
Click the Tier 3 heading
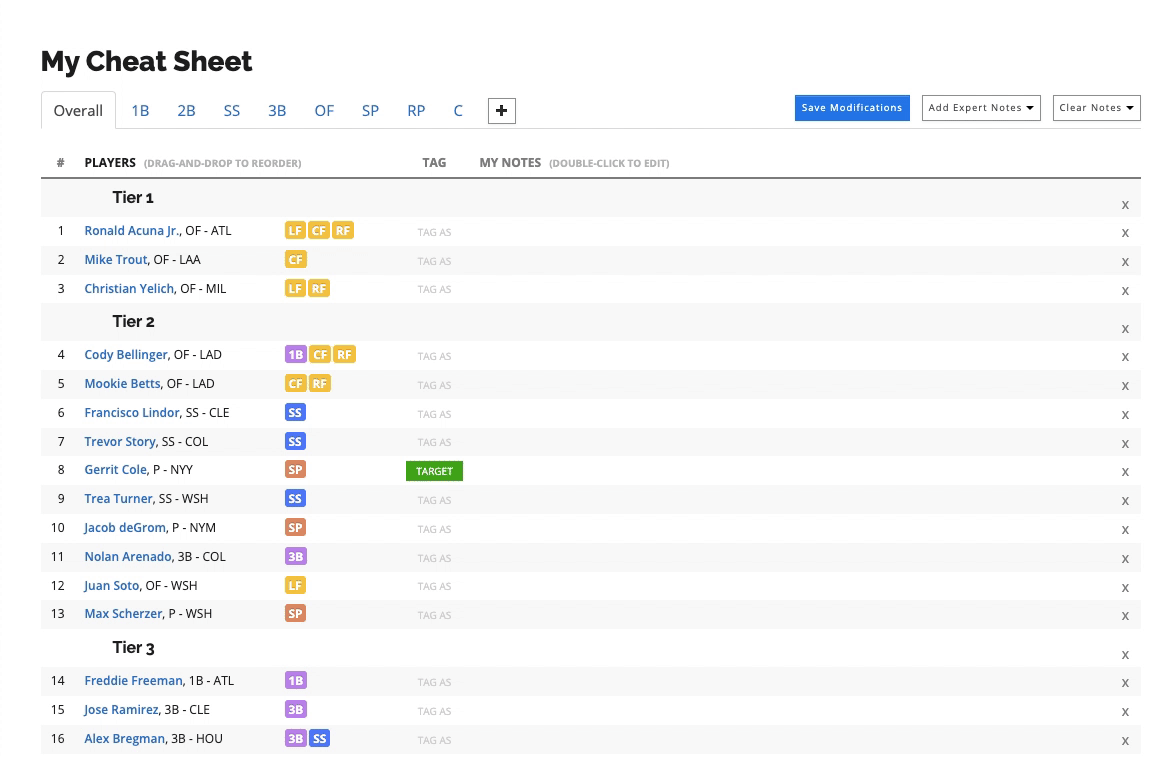133,648
